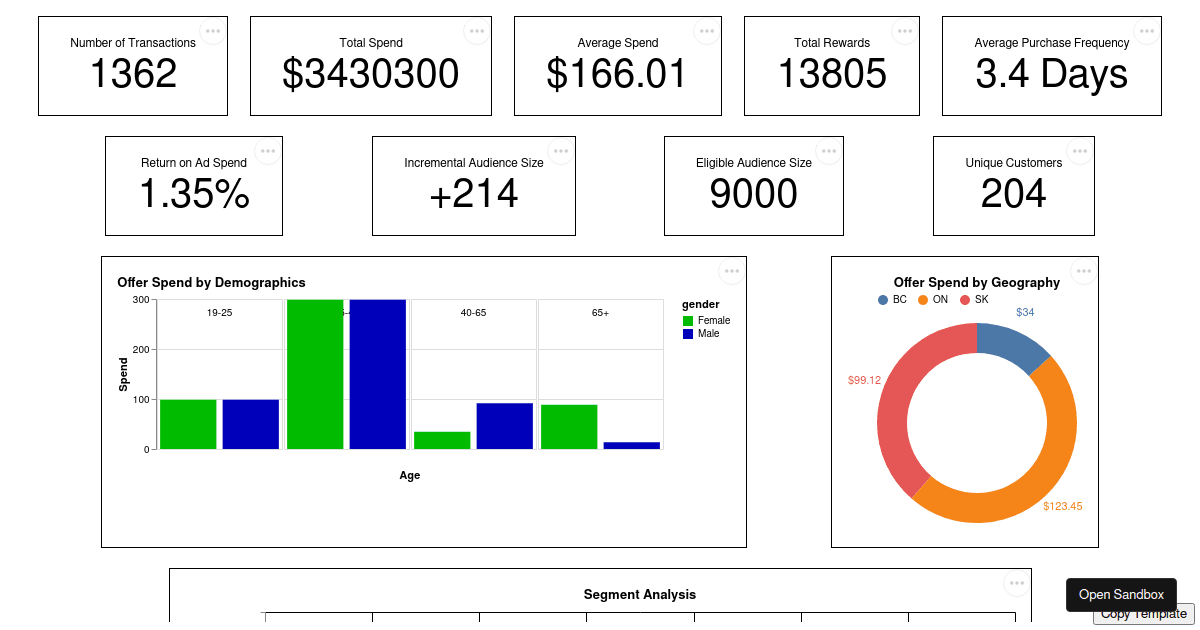Screen dimensions: 1200x630
Task: Click the Copy Template button
Action: (1142, 614)
